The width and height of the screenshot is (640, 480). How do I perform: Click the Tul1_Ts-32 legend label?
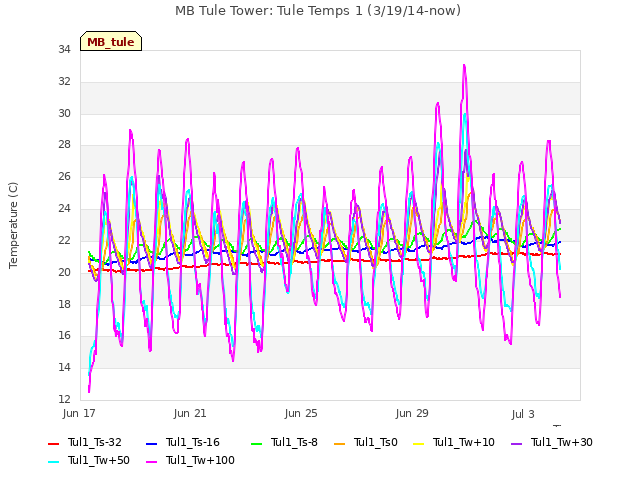[x=95, y=442]
